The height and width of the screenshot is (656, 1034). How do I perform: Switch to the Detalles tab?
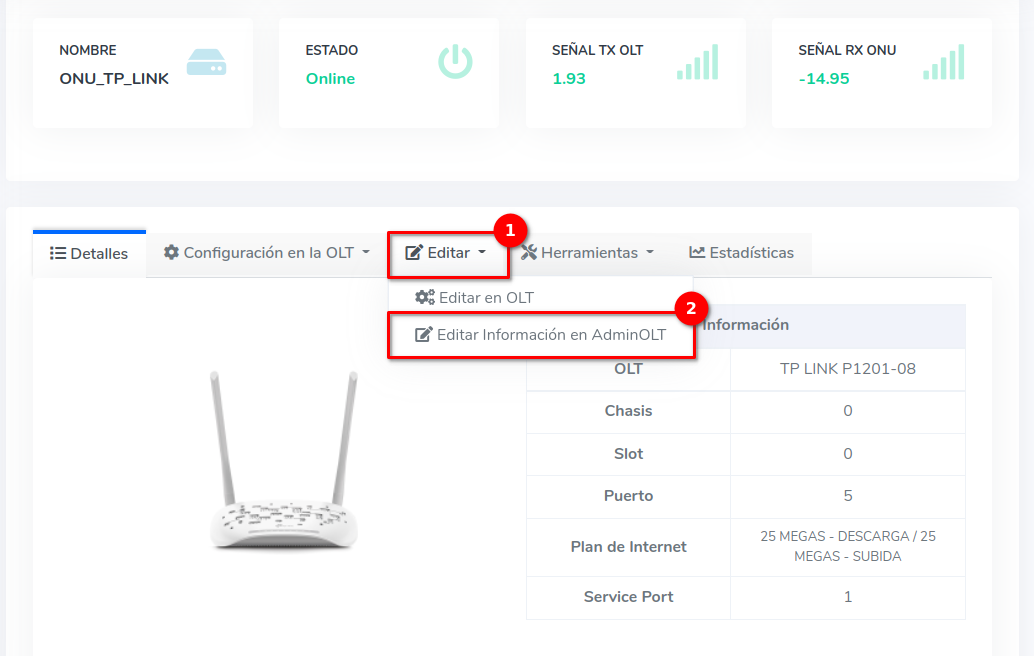[89, 253]
